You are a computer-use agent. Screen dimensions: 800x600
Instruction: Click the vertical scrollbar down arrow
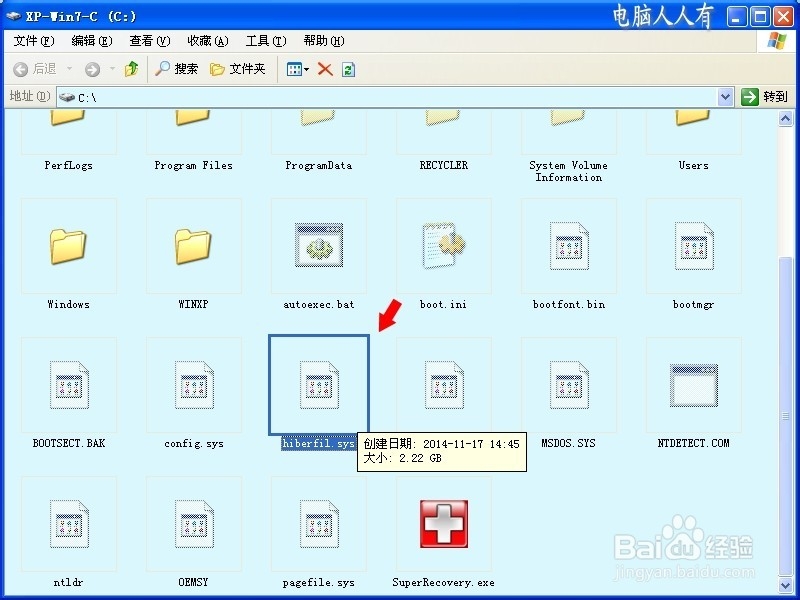785,585
